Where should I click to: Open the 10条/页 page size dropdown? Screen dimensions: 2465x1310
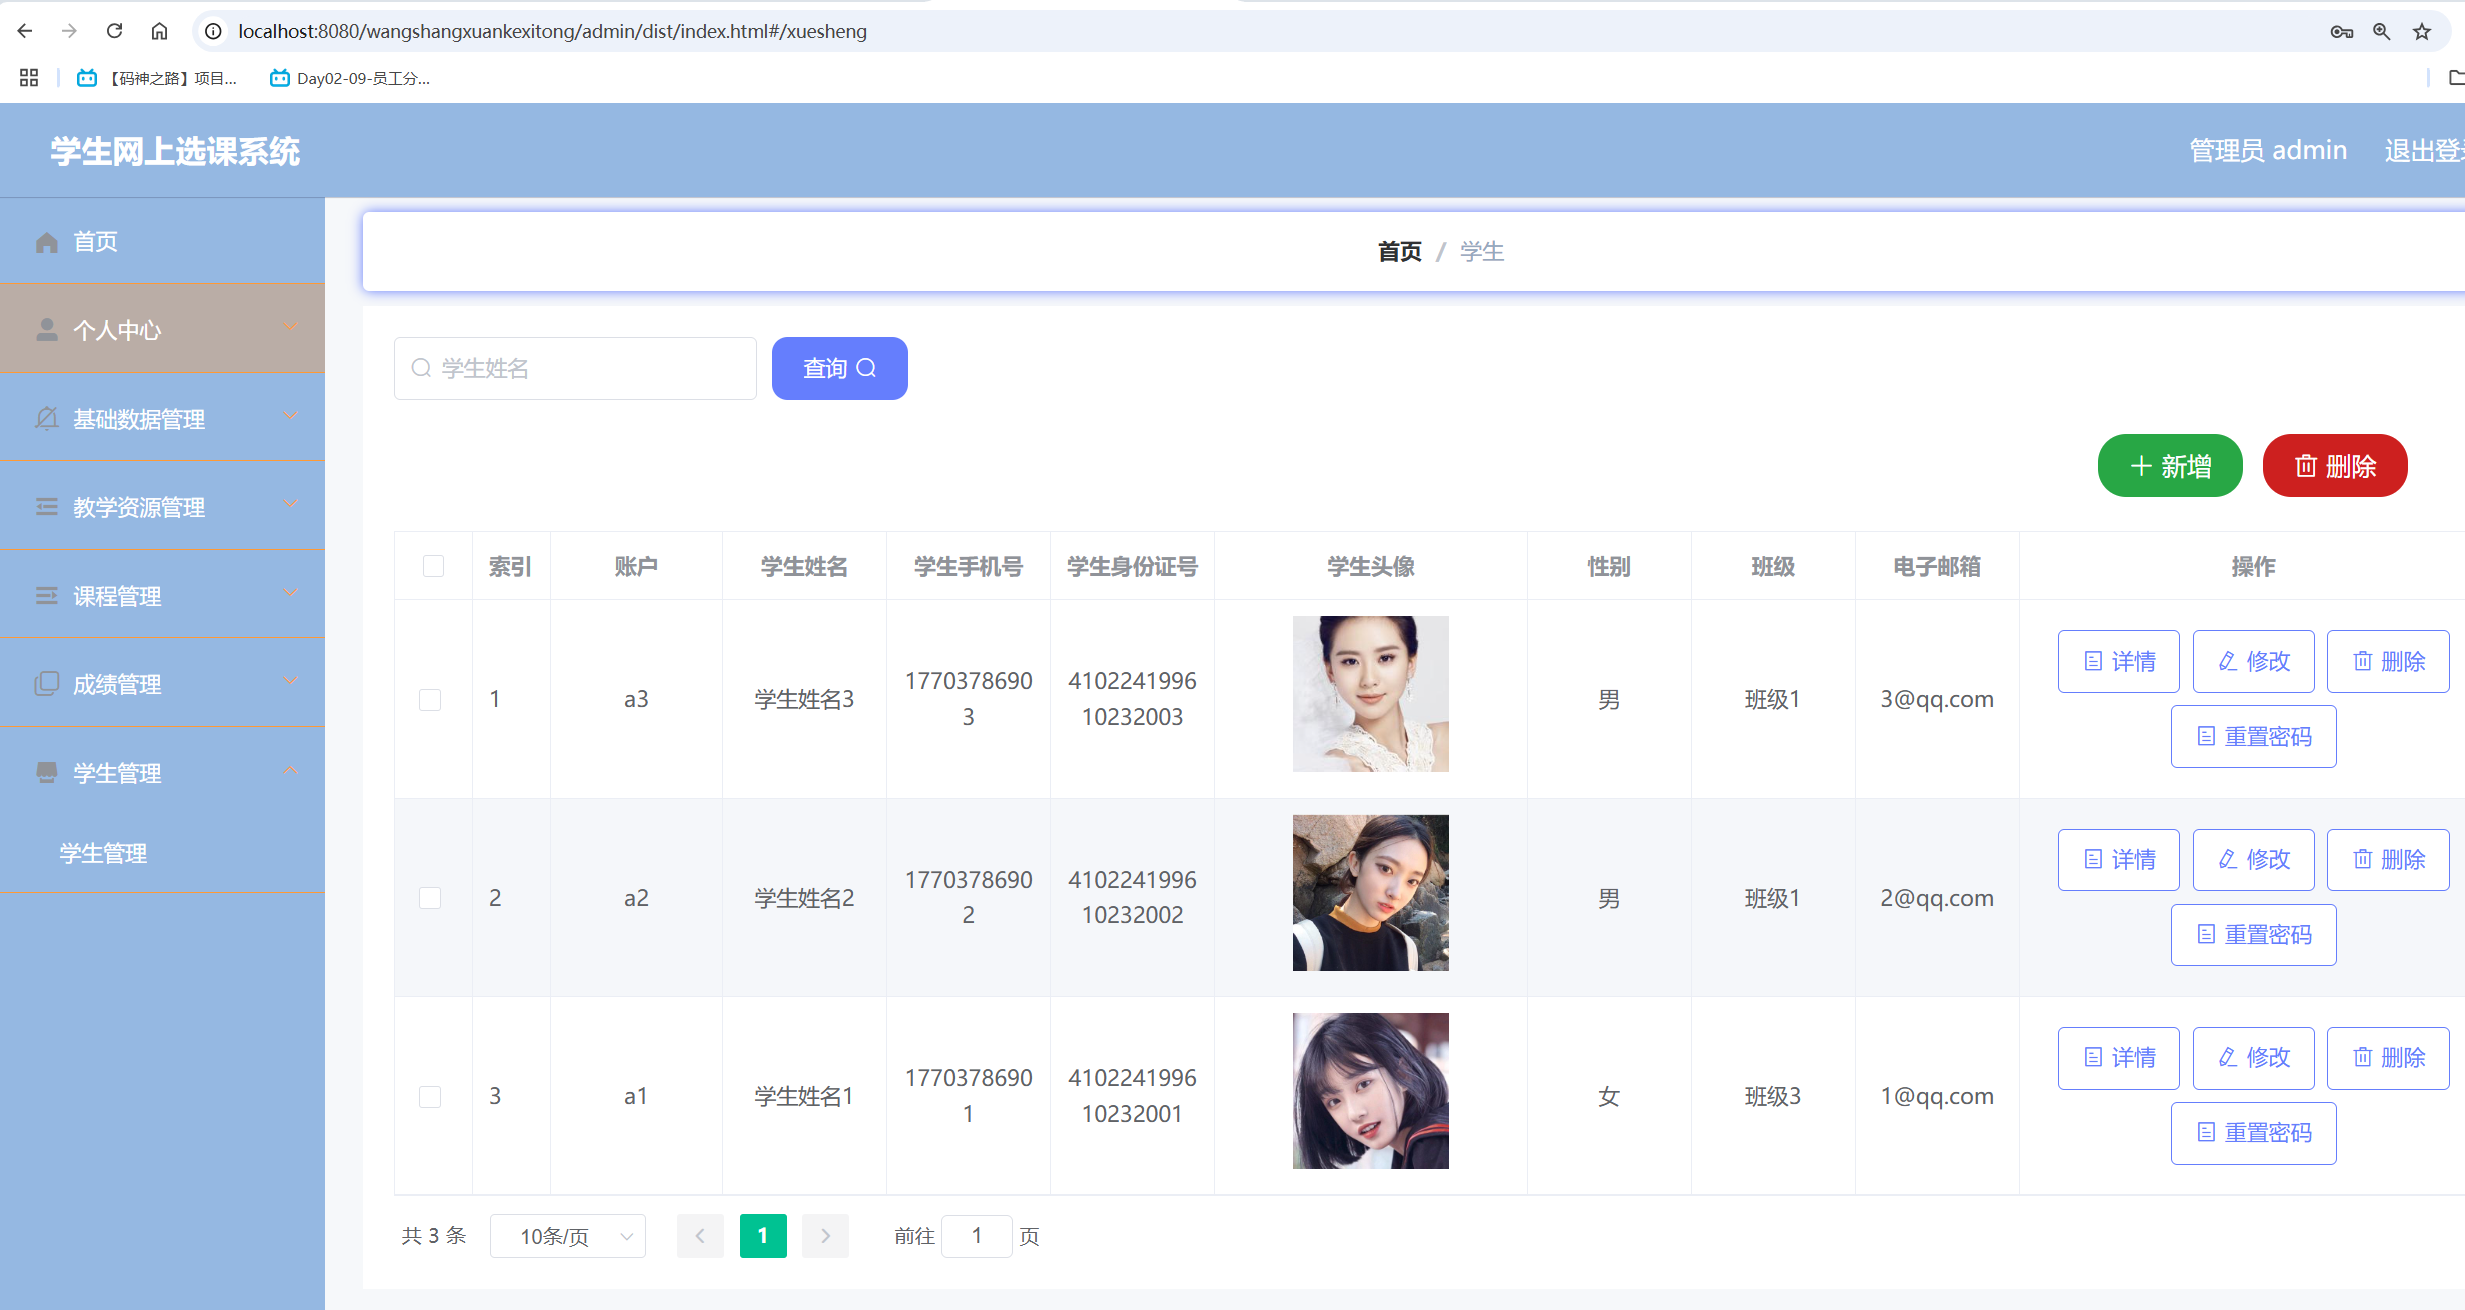pos(567,1236)
